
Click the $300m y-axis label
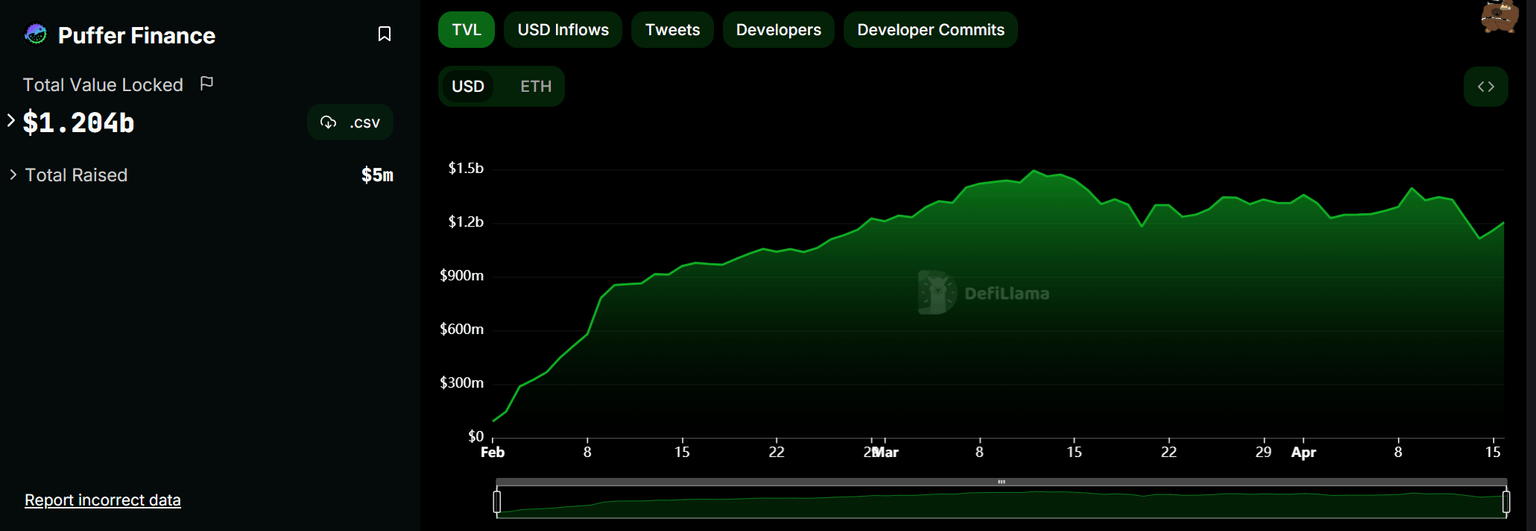coord(462,383)
